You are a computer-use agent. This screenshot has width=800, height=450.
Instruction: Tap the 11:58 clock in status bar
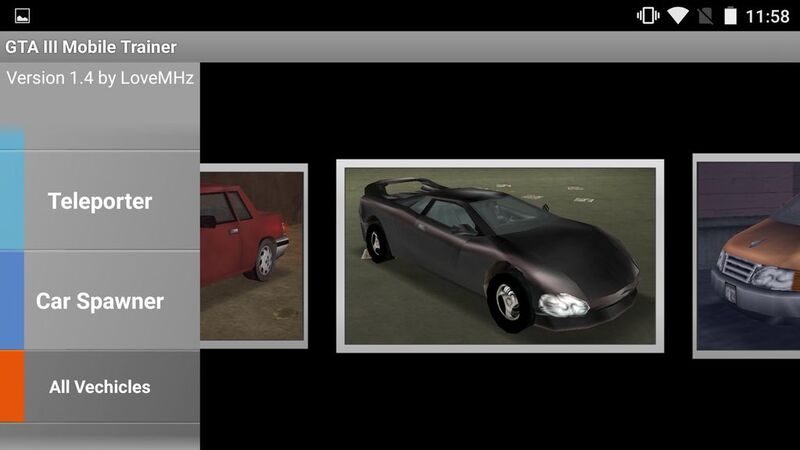click(x=767, y=16)
